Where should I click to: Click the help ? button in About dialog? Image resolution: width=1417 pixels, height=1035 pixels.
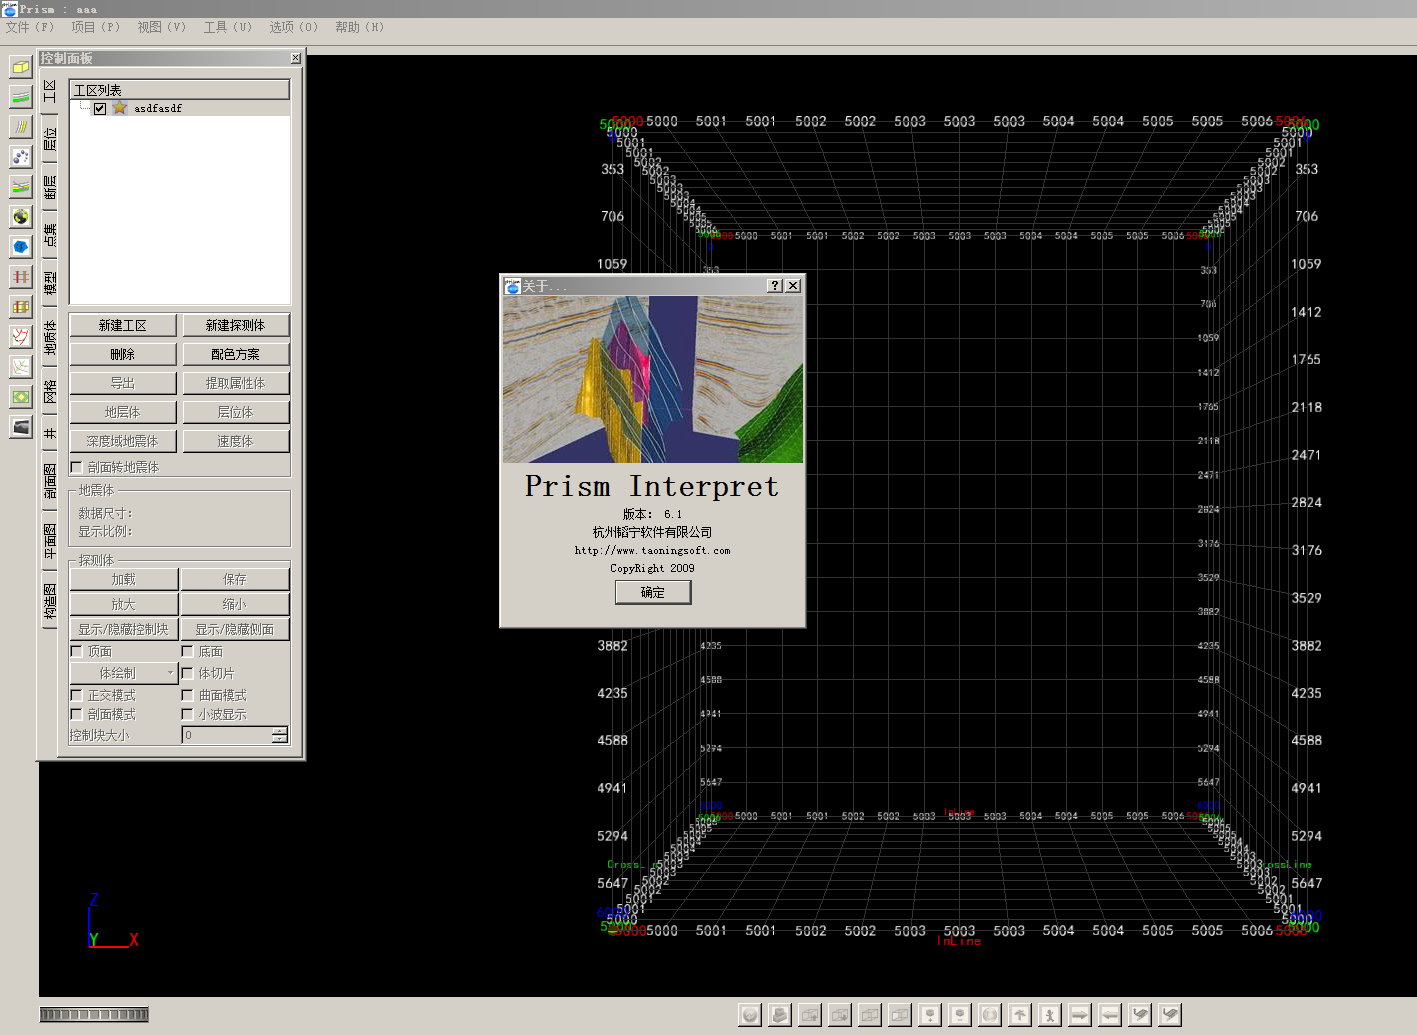(775, 285)
